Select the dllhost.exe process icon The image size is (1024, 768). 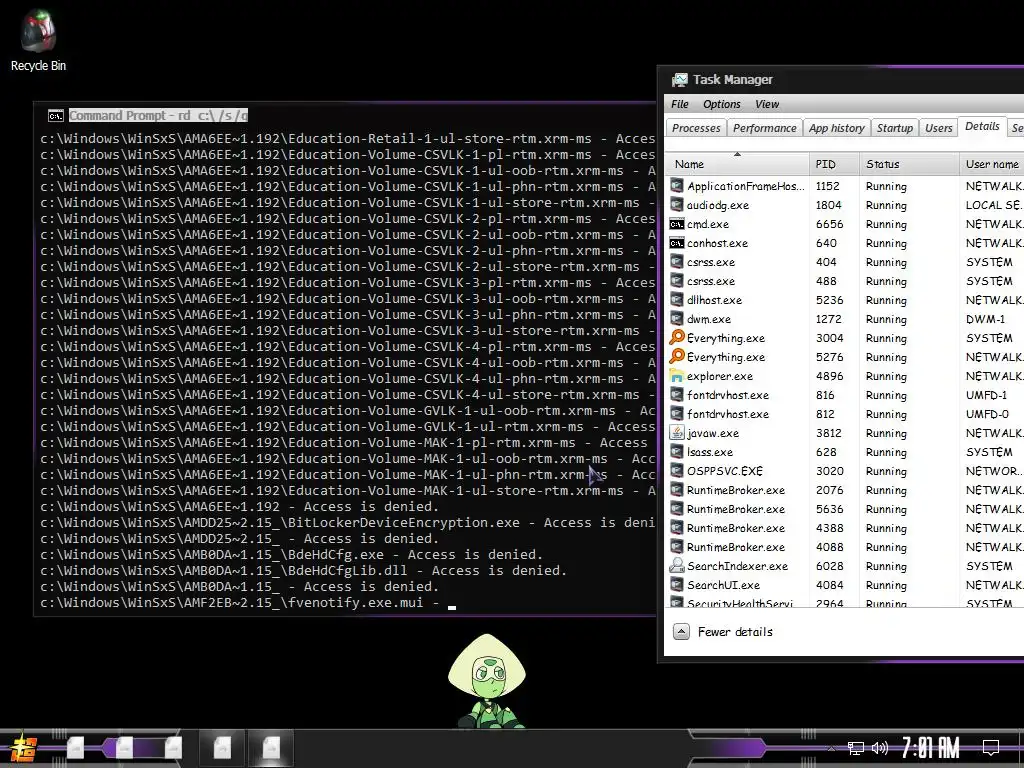coord(677,300)
